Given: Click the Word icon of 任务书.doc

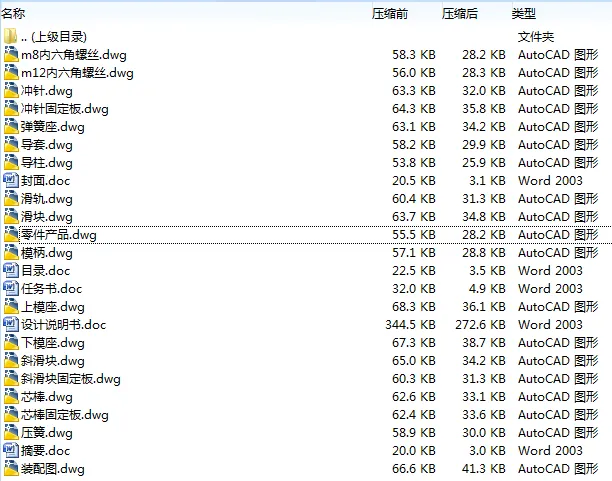Looking at the screenshot, I should (11, 288).
